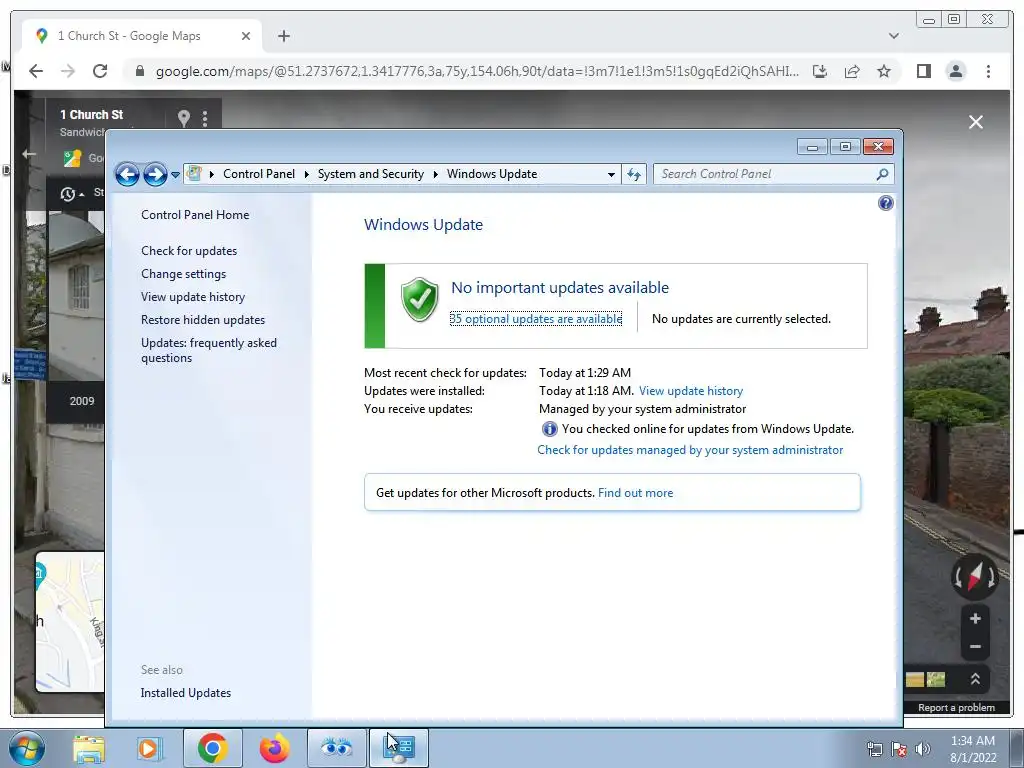The height and width of the screenshot is (768, 1024).
Task: Open the Street View panel three-dot menu
Action: 205,118
